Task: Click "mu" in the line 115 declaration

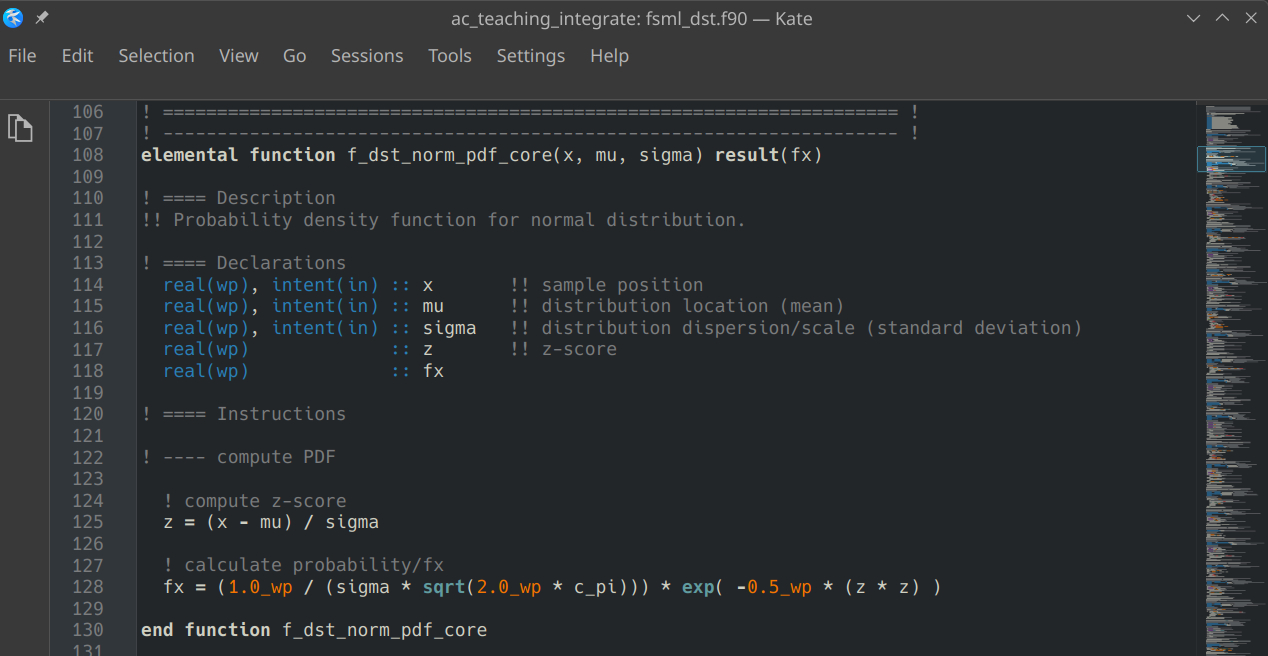Action: click(433, 306)
